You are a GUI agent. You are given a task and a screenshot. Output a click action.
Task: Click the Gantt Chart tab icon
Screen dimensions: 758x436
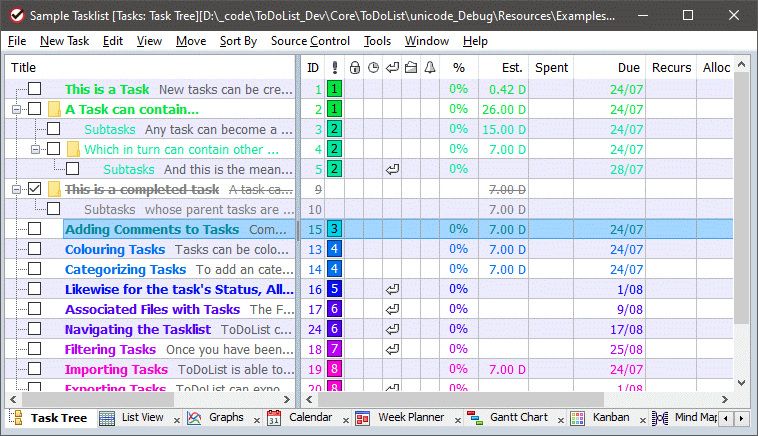click(474, 418)
